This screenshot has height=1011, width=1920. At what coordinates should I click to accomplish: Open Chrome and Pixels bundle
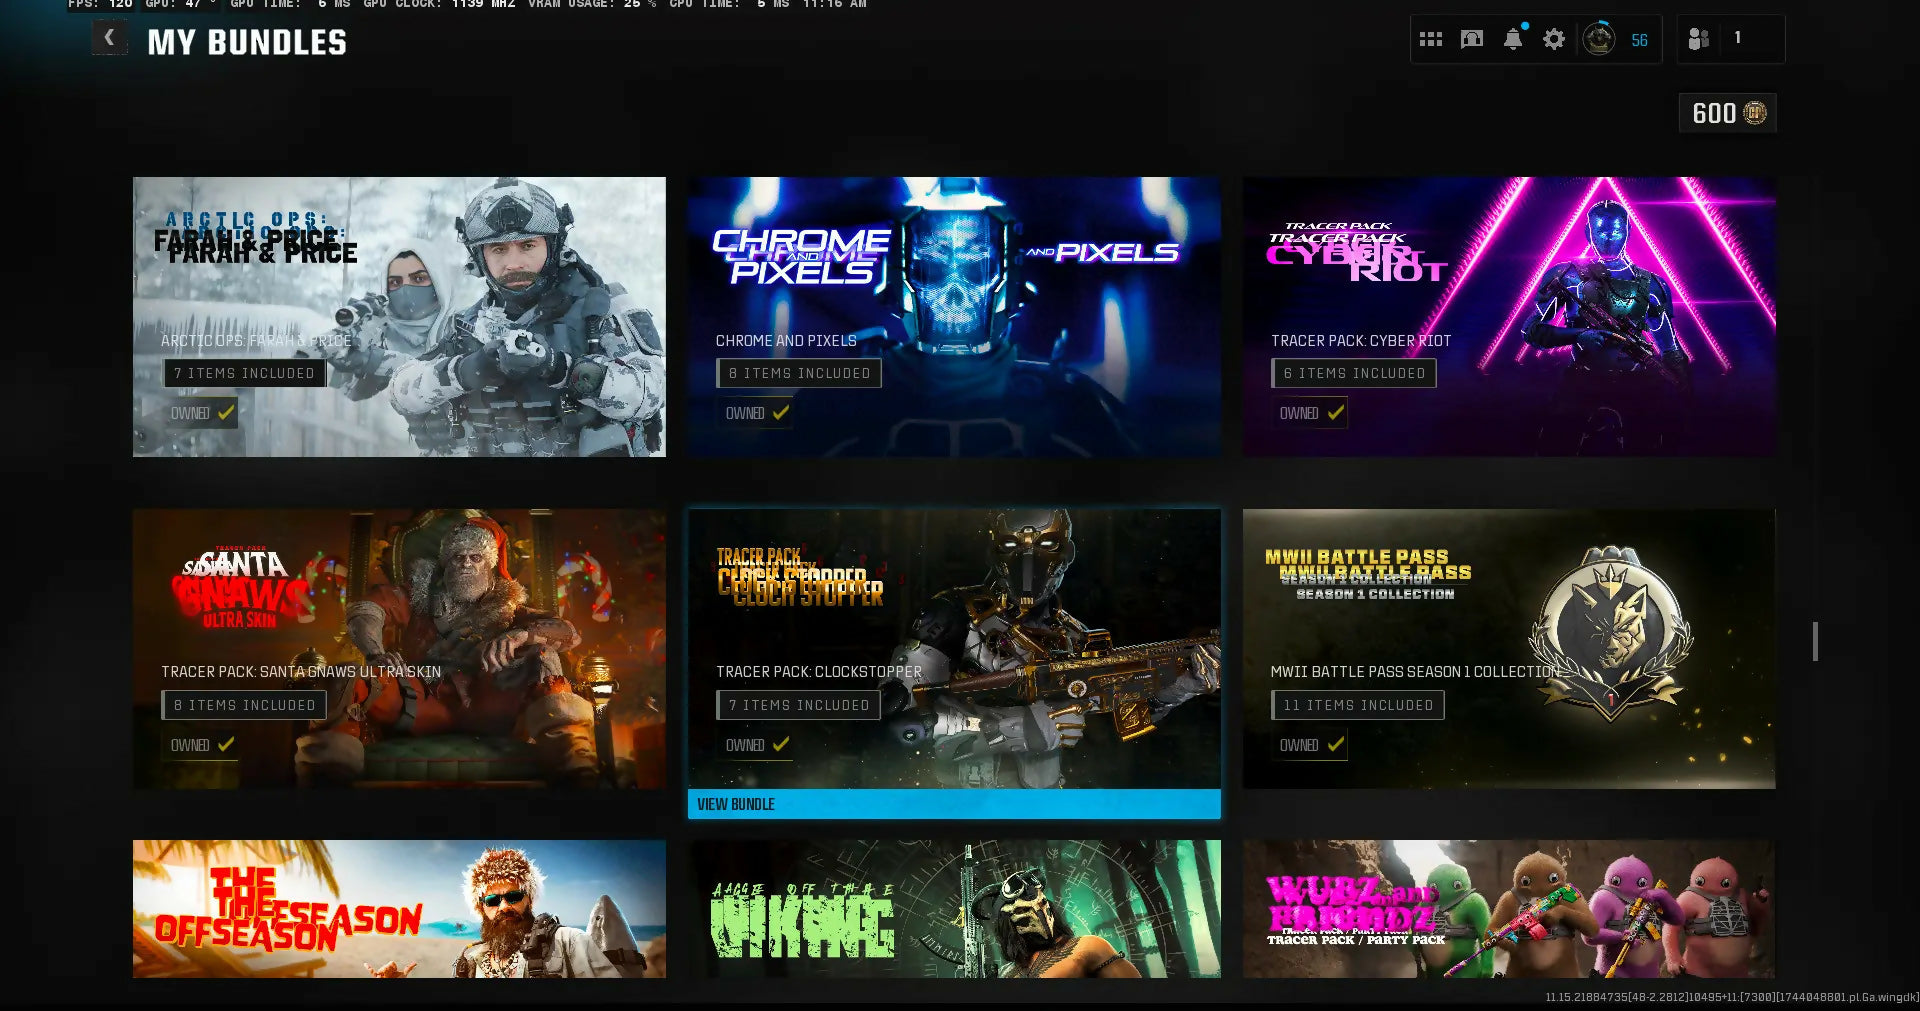[x=954, y=317]
